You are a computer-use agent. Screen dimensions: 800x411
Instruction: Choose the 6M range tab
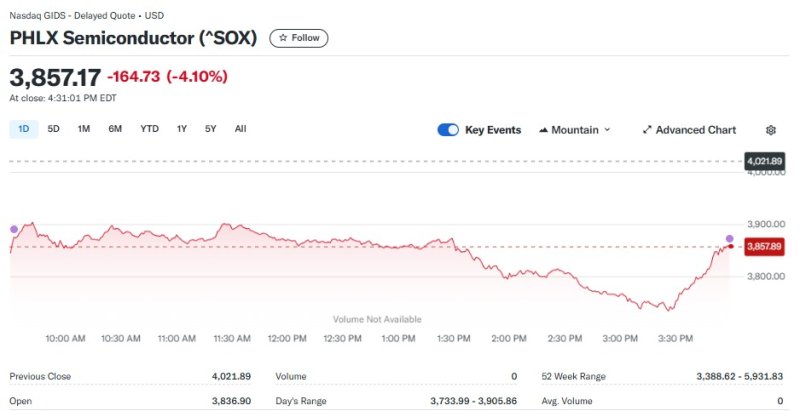(x=115, y=129)
